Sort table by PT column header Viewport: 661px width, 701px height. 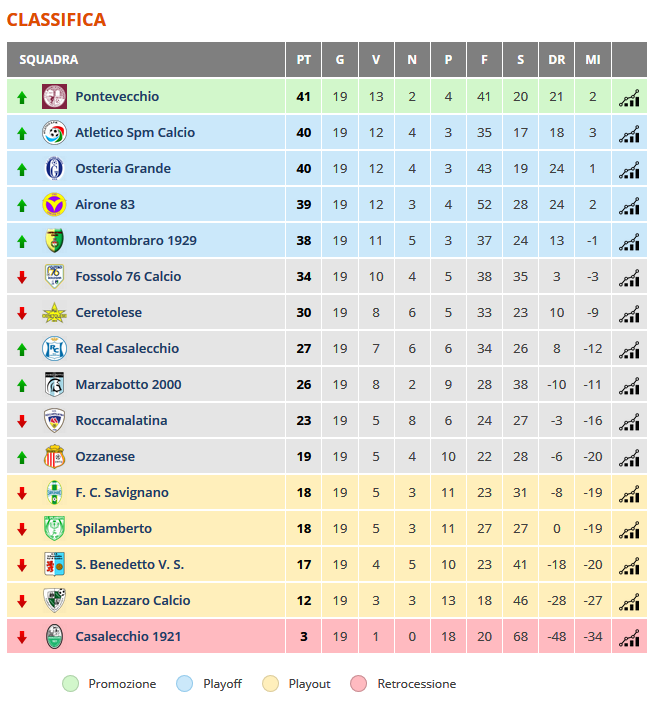(x=303, y=59)
